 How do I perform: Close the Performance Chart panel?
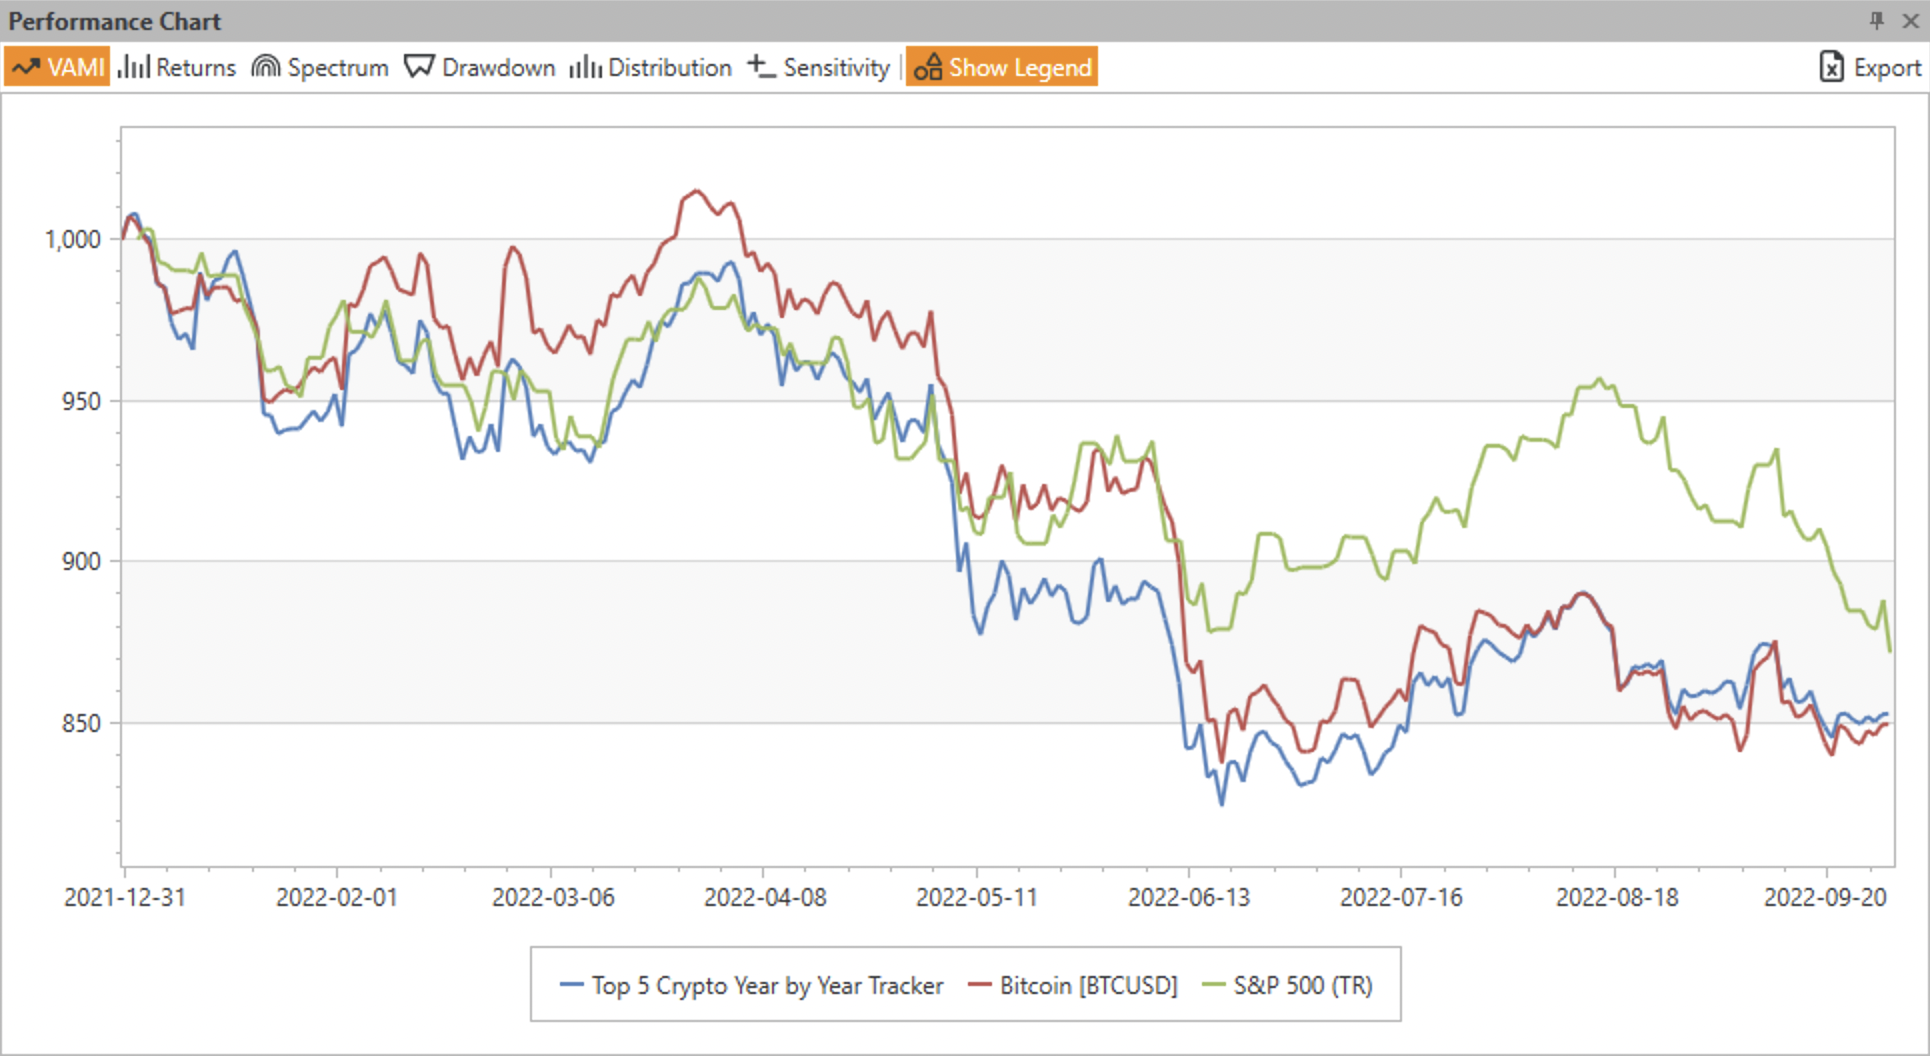tap(1910, 20)
